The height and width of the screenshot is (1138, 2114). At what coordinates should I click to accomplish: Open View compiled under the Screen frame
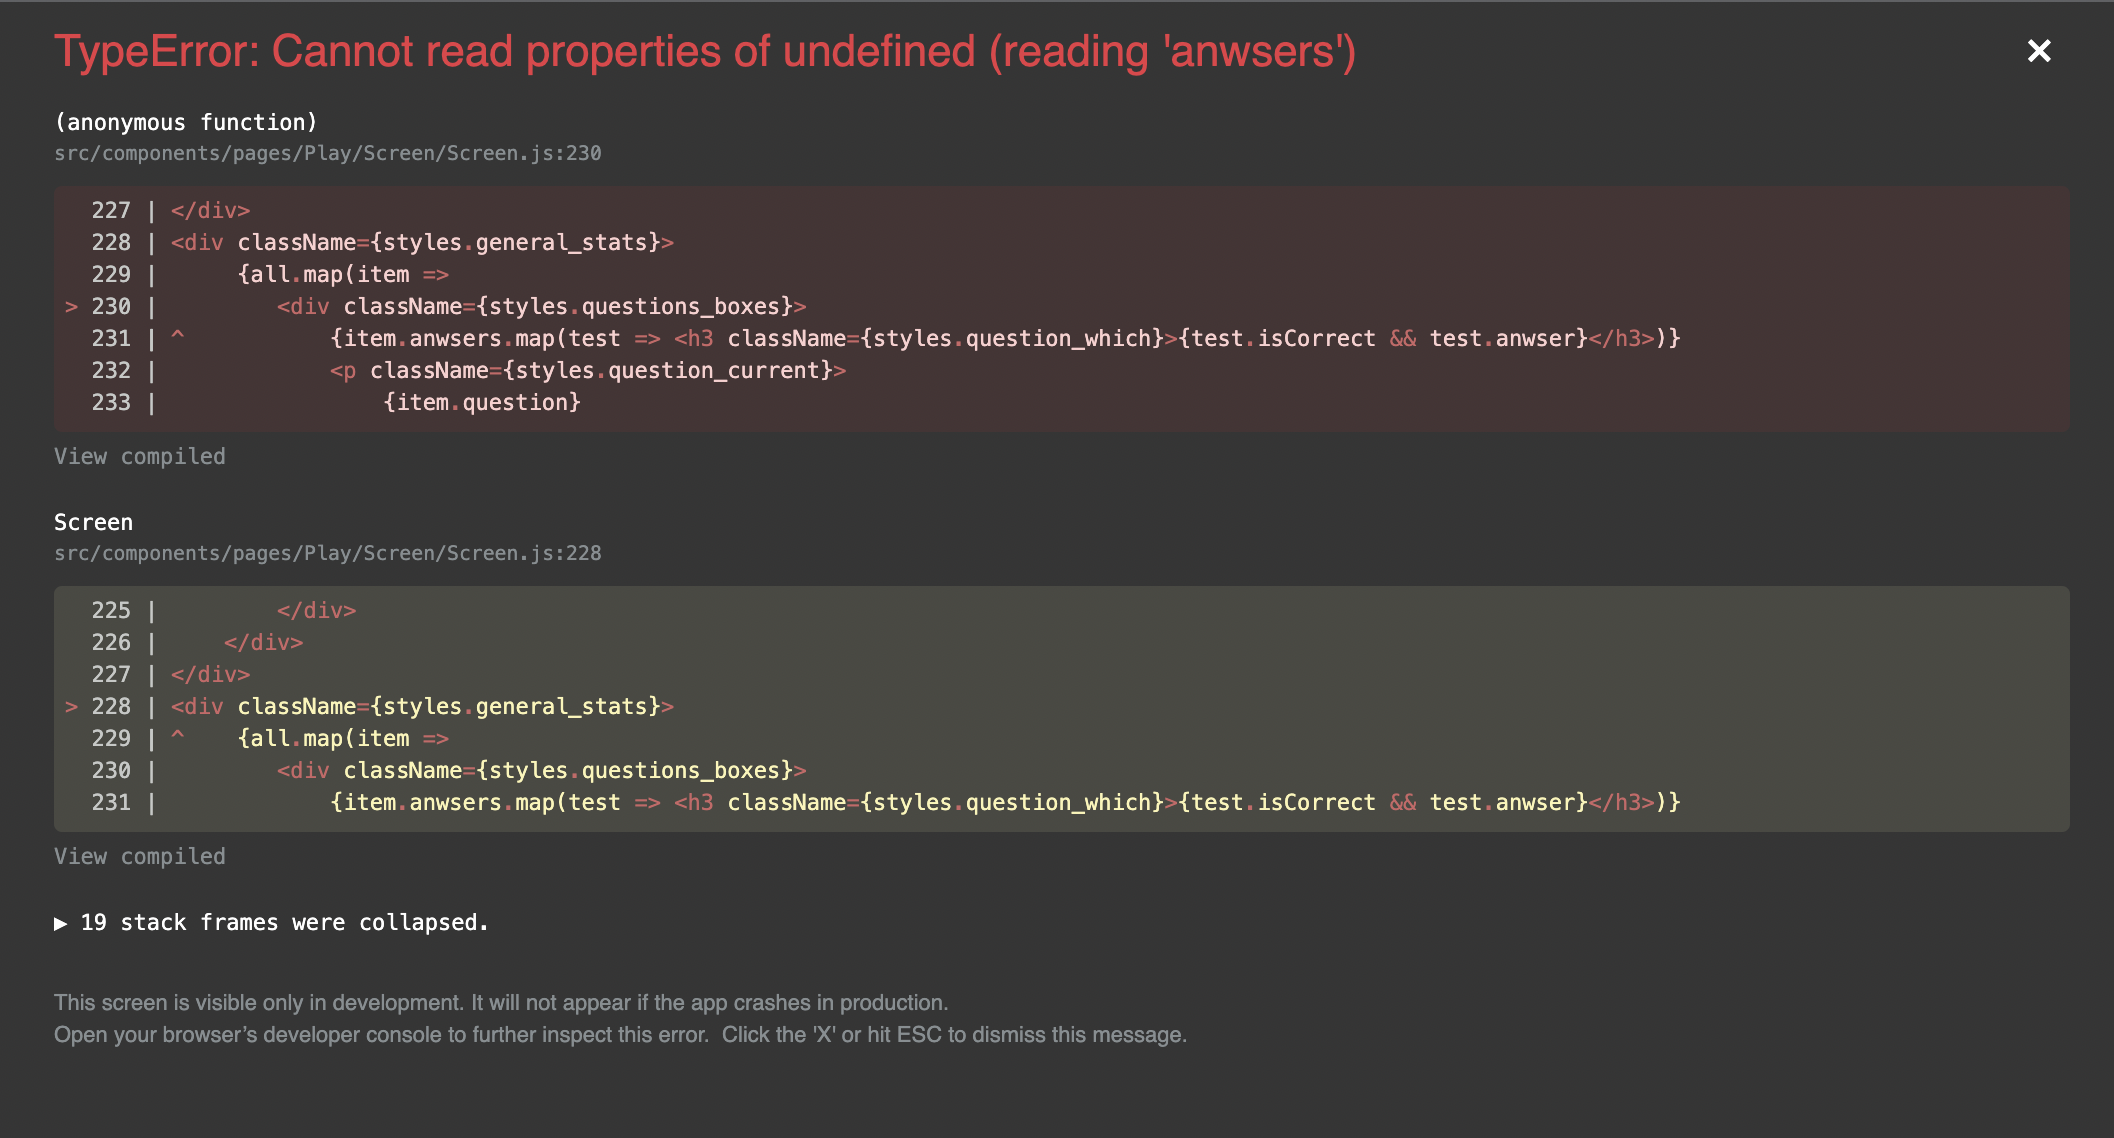point(140,856)
